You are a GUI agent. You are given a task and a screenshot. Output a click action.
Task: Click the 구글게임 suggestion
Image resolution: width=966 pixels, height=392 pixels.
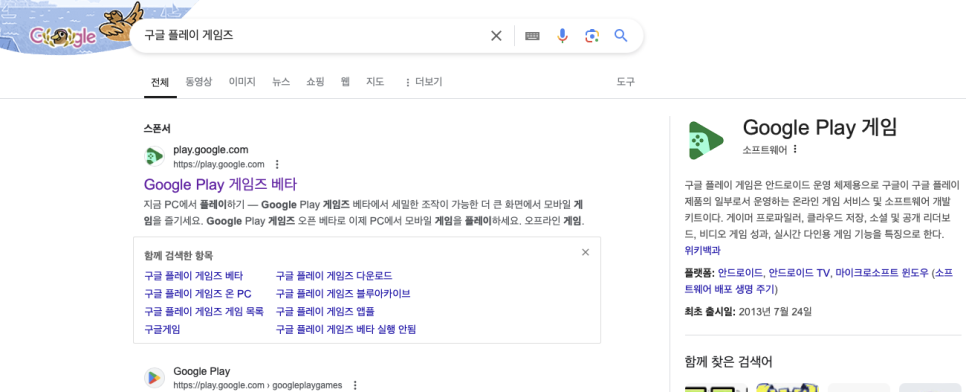coord(162,329)
